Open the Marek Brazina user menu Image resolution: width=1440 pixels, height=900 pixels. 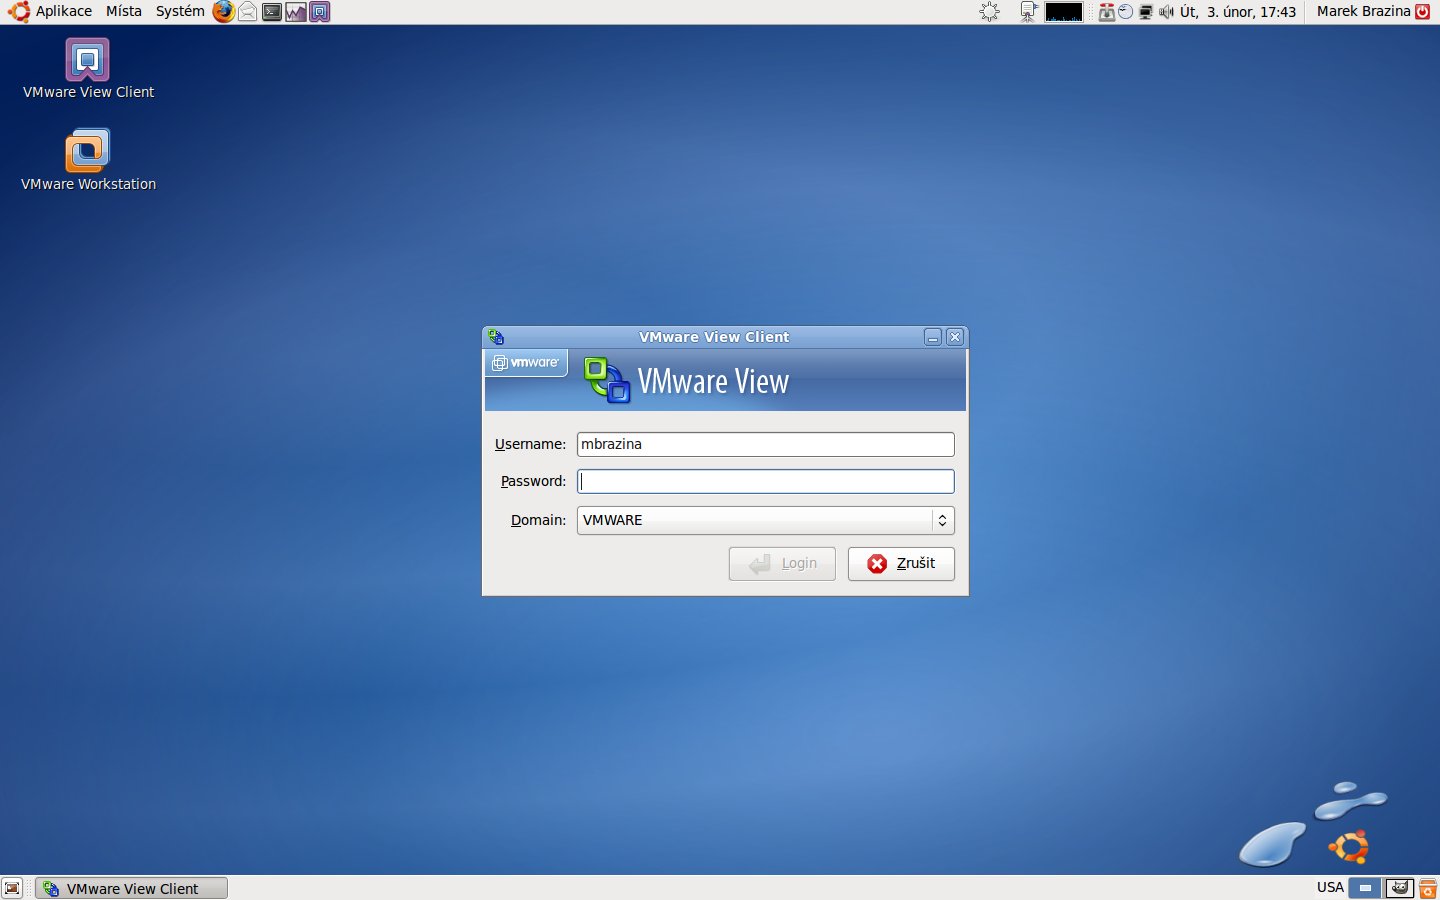[x=1363, y=12]
